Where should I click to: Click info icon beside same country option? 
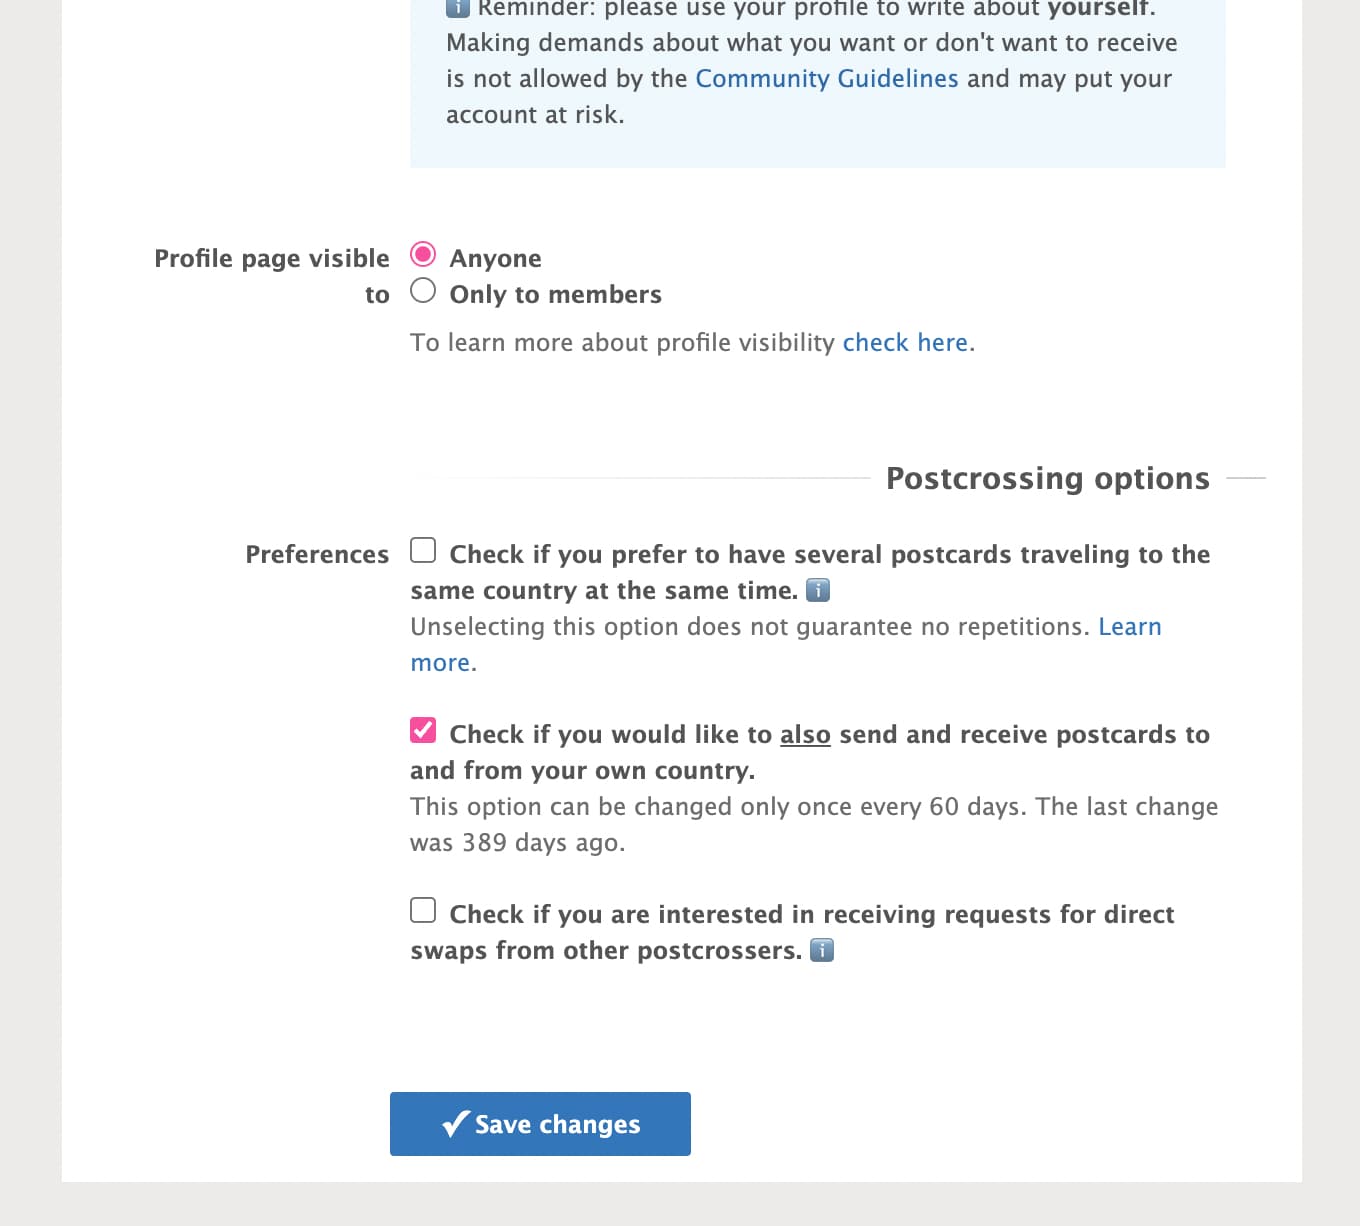point(818,590)
